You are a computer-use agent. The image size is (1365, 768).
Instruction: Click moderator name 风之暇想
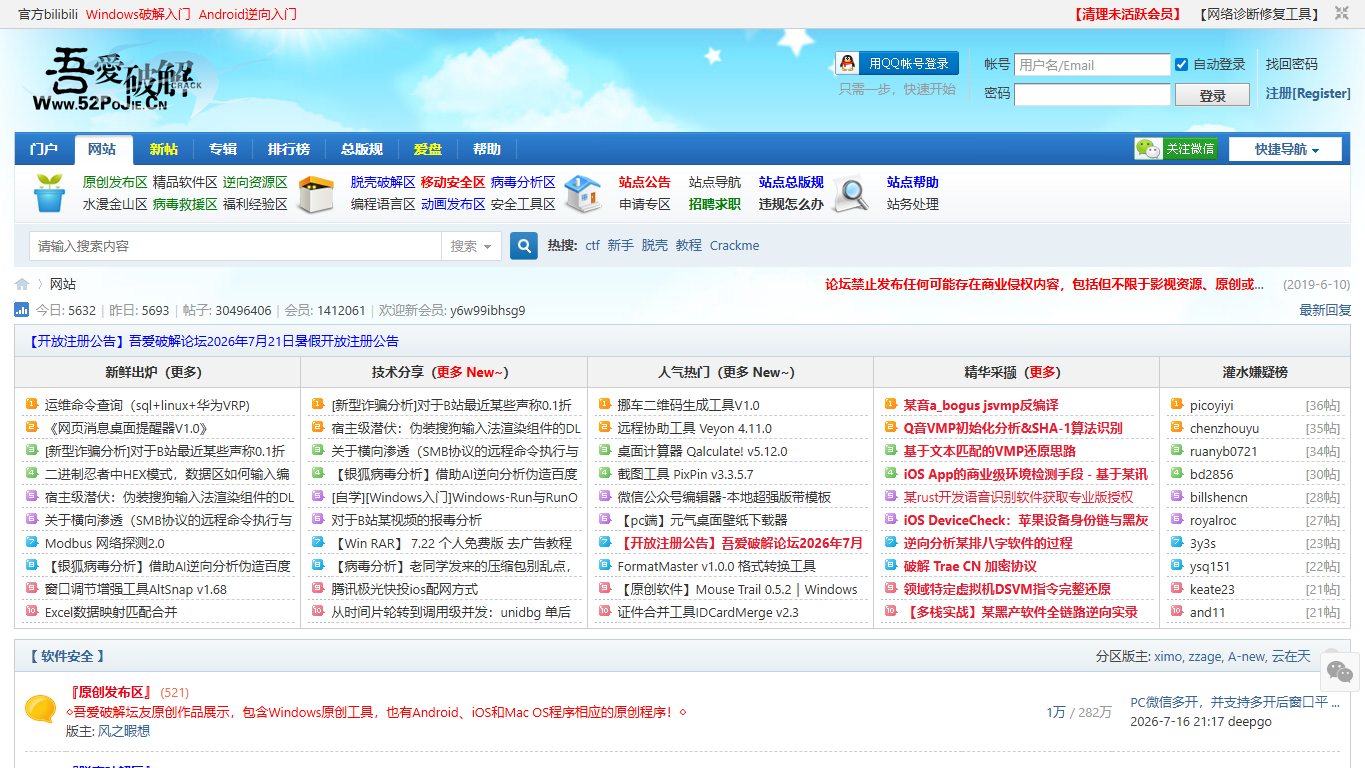(123, 731)
